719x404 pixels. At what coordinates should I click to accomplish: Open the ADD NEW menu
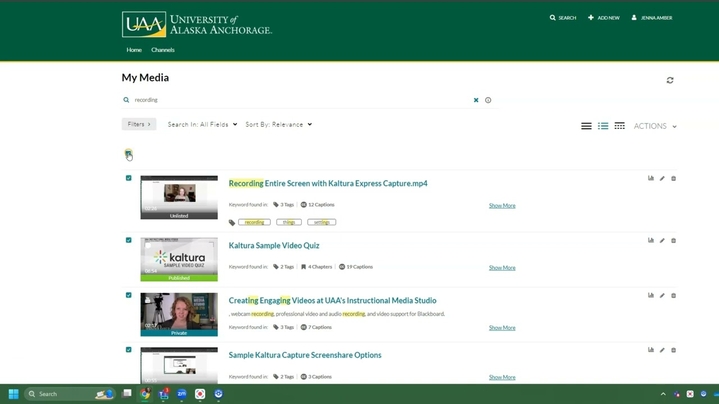603,18
